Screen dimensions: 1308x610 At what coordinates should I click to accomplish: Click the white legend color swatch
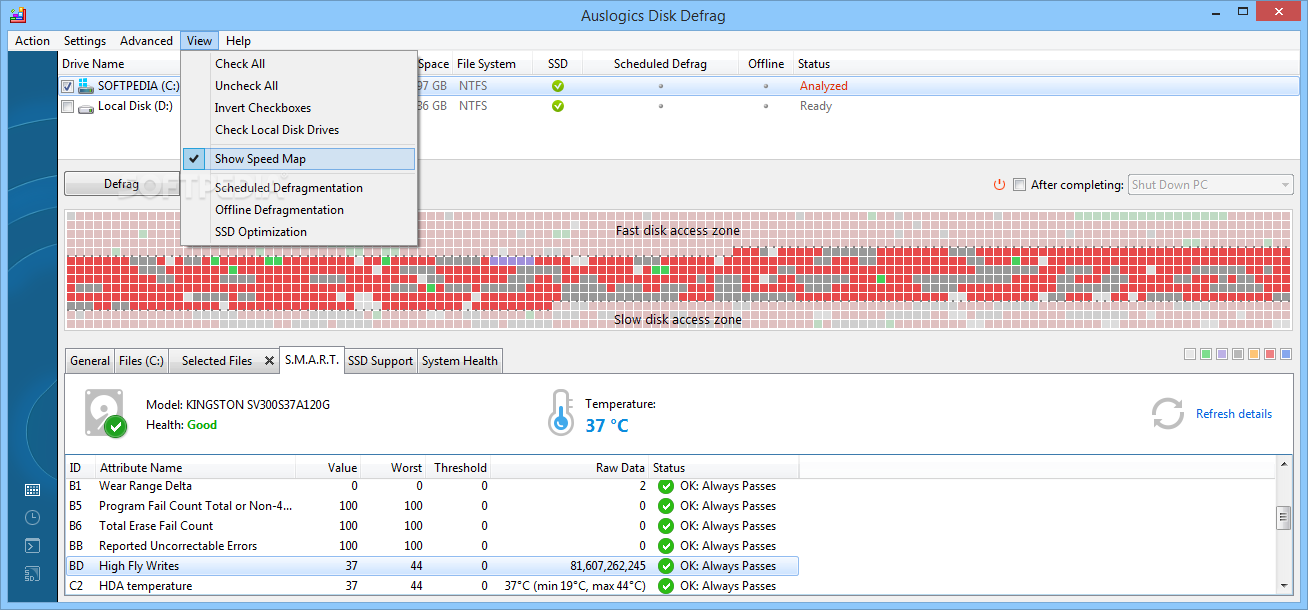(x=1190, y=354)
